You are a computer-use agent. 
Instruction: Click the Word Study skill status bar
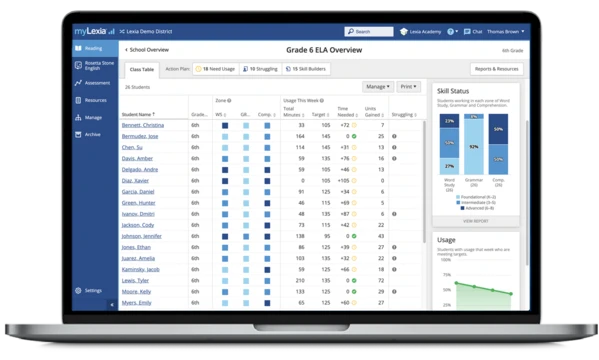point(449,144)
